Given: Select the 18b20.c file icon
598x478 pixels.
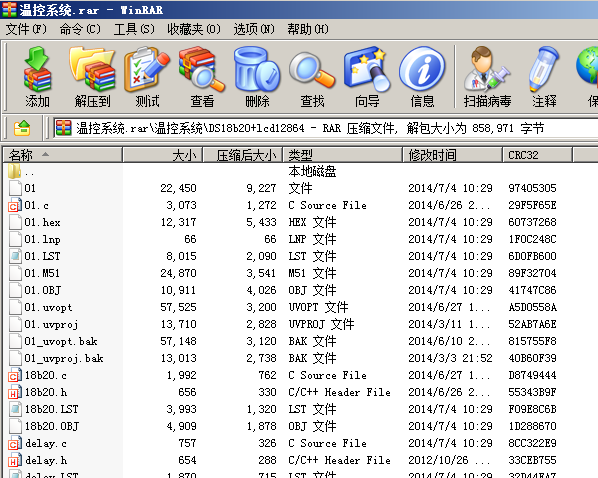Looking at the screenshot, I should 14,375.
